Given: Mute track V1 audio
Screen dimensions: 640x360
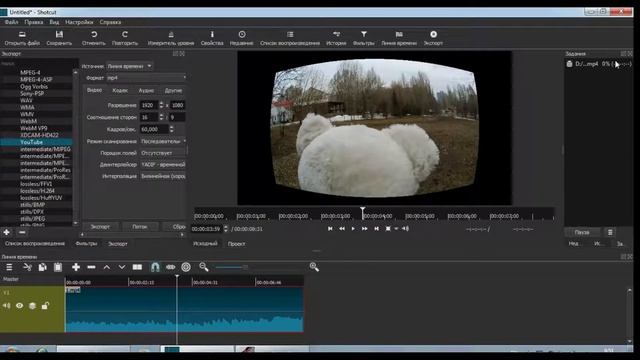Looking at the screenshot, I should 7,306.
